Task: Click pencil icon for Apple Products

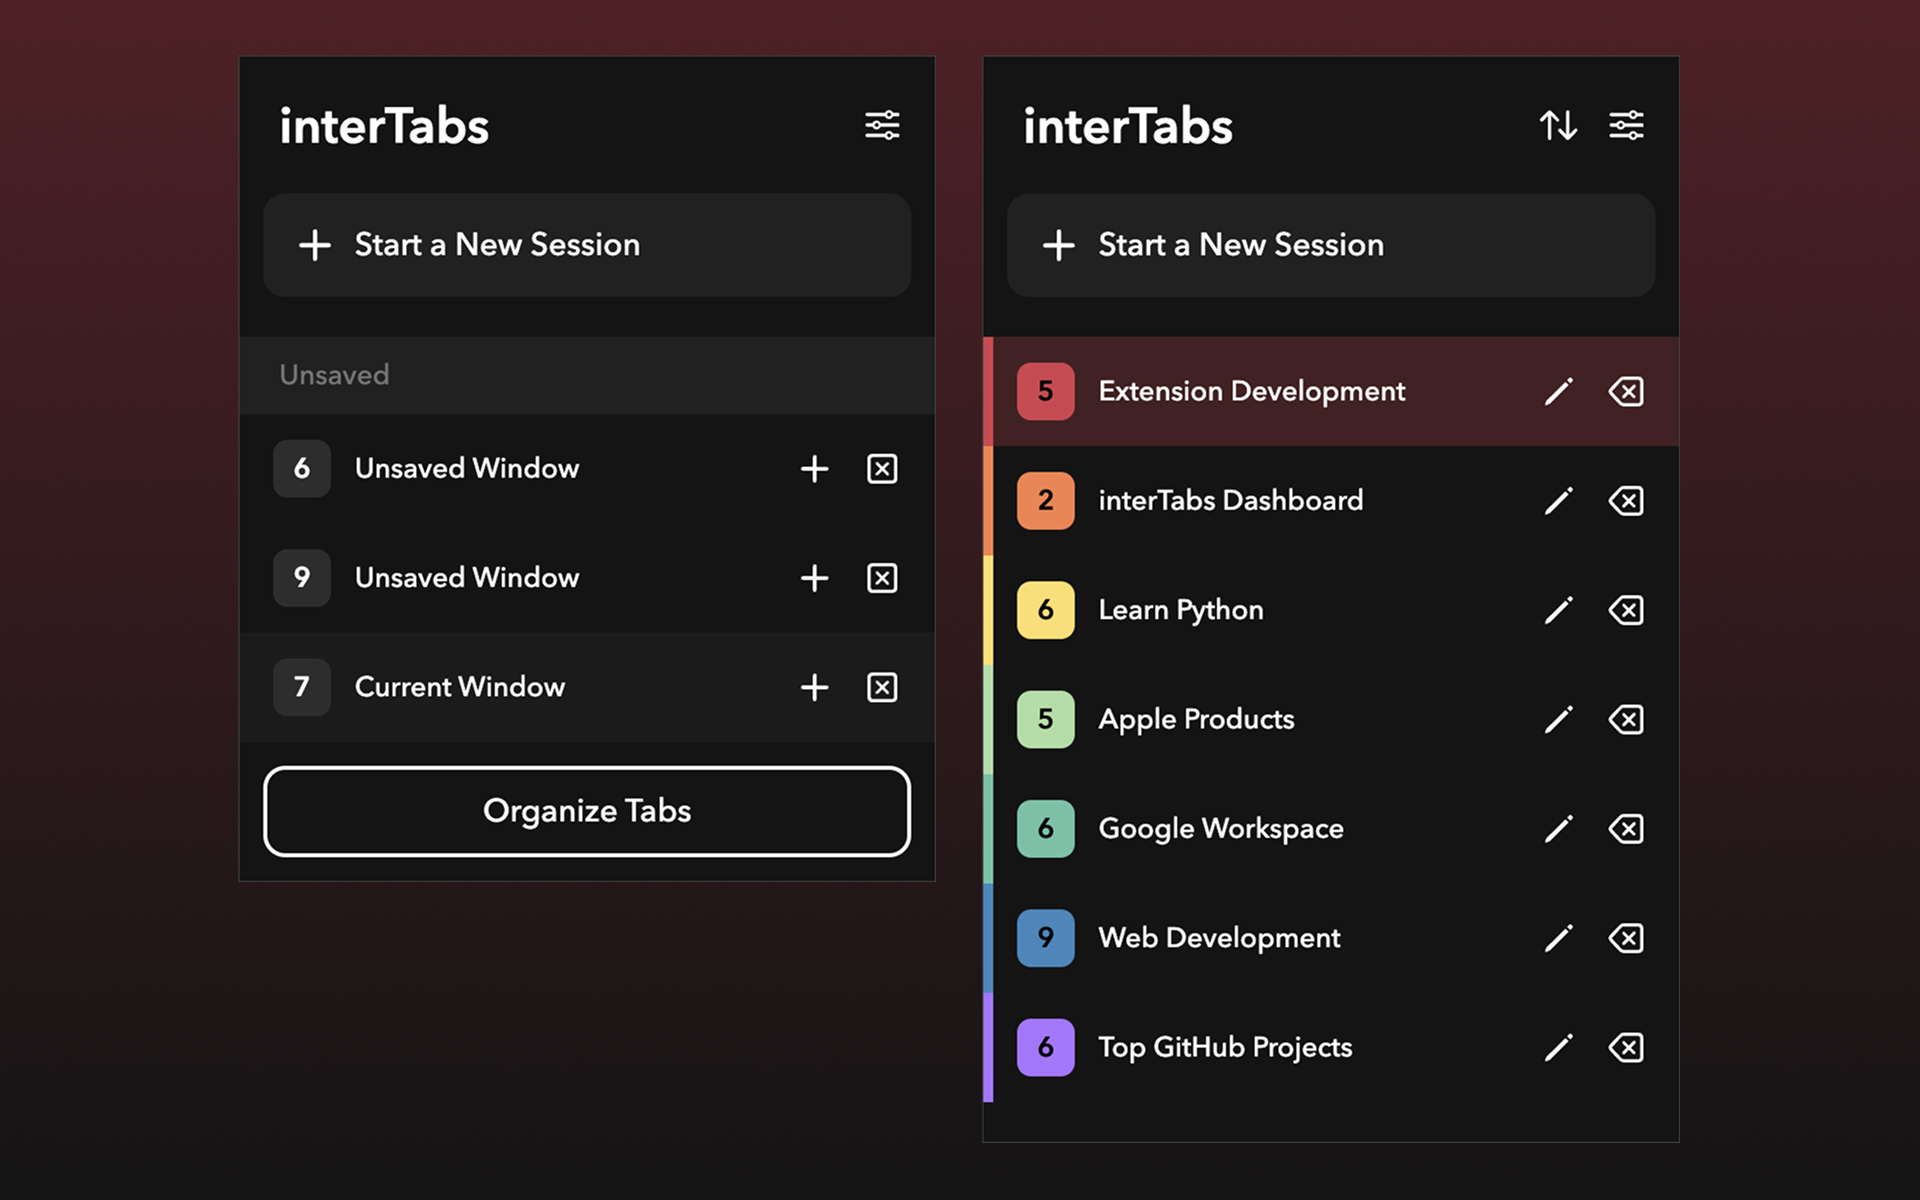Action: [1558, 720]
